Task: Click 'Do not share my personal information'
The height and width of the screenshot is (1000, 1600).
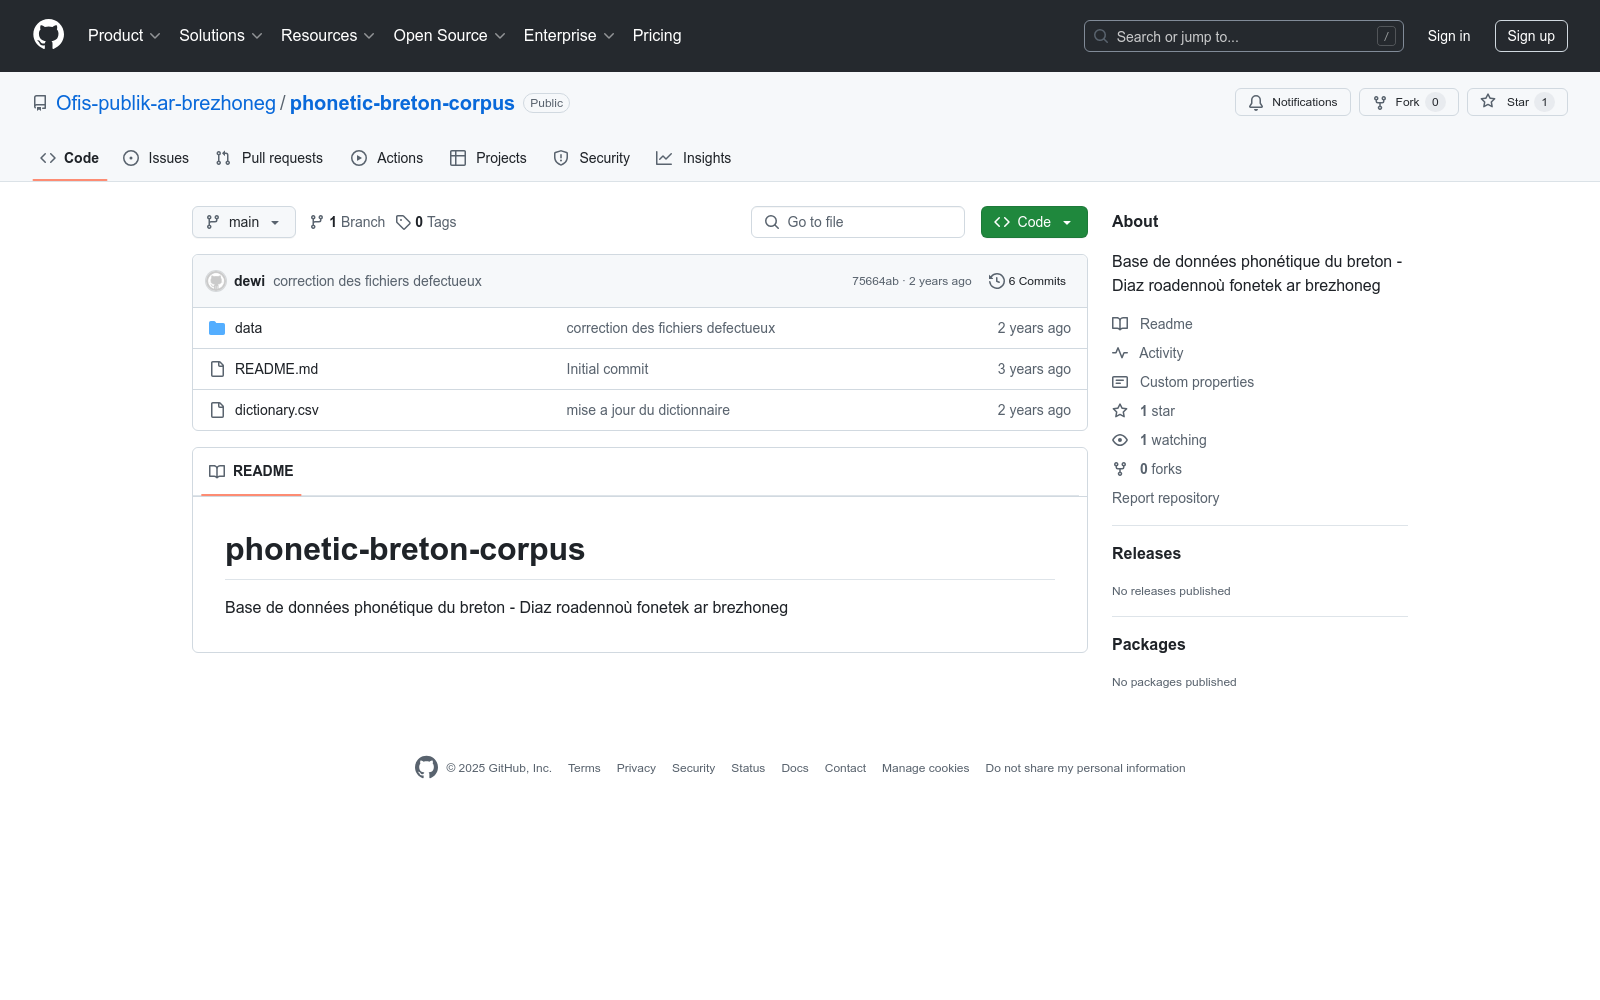Action: tap(1085, 768)
